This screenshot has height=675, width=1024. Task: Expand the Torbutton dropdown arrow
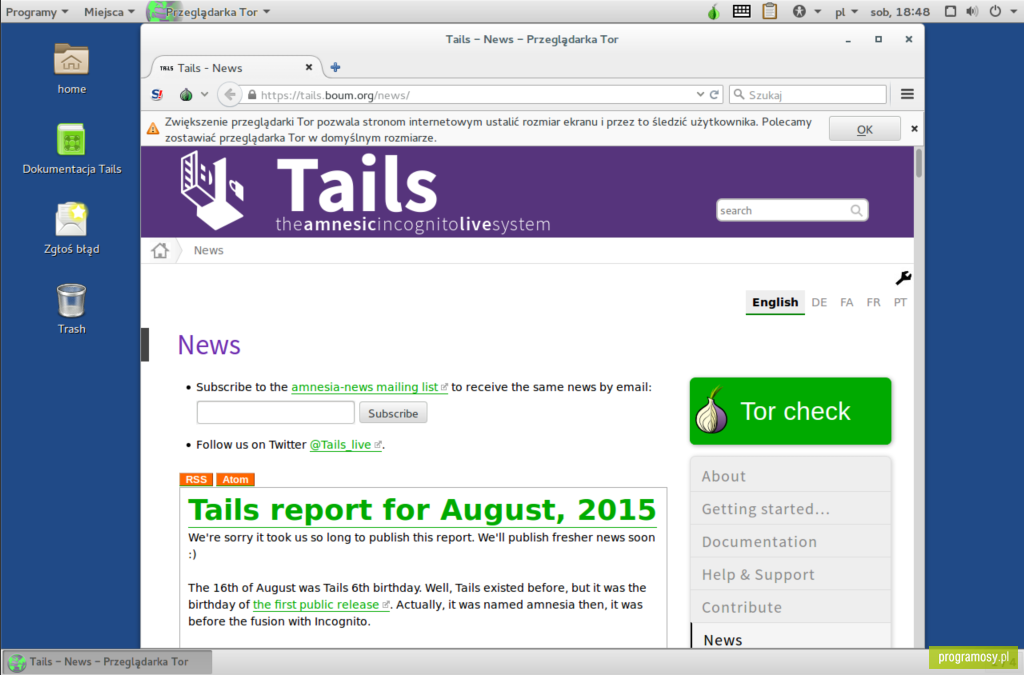204,95
